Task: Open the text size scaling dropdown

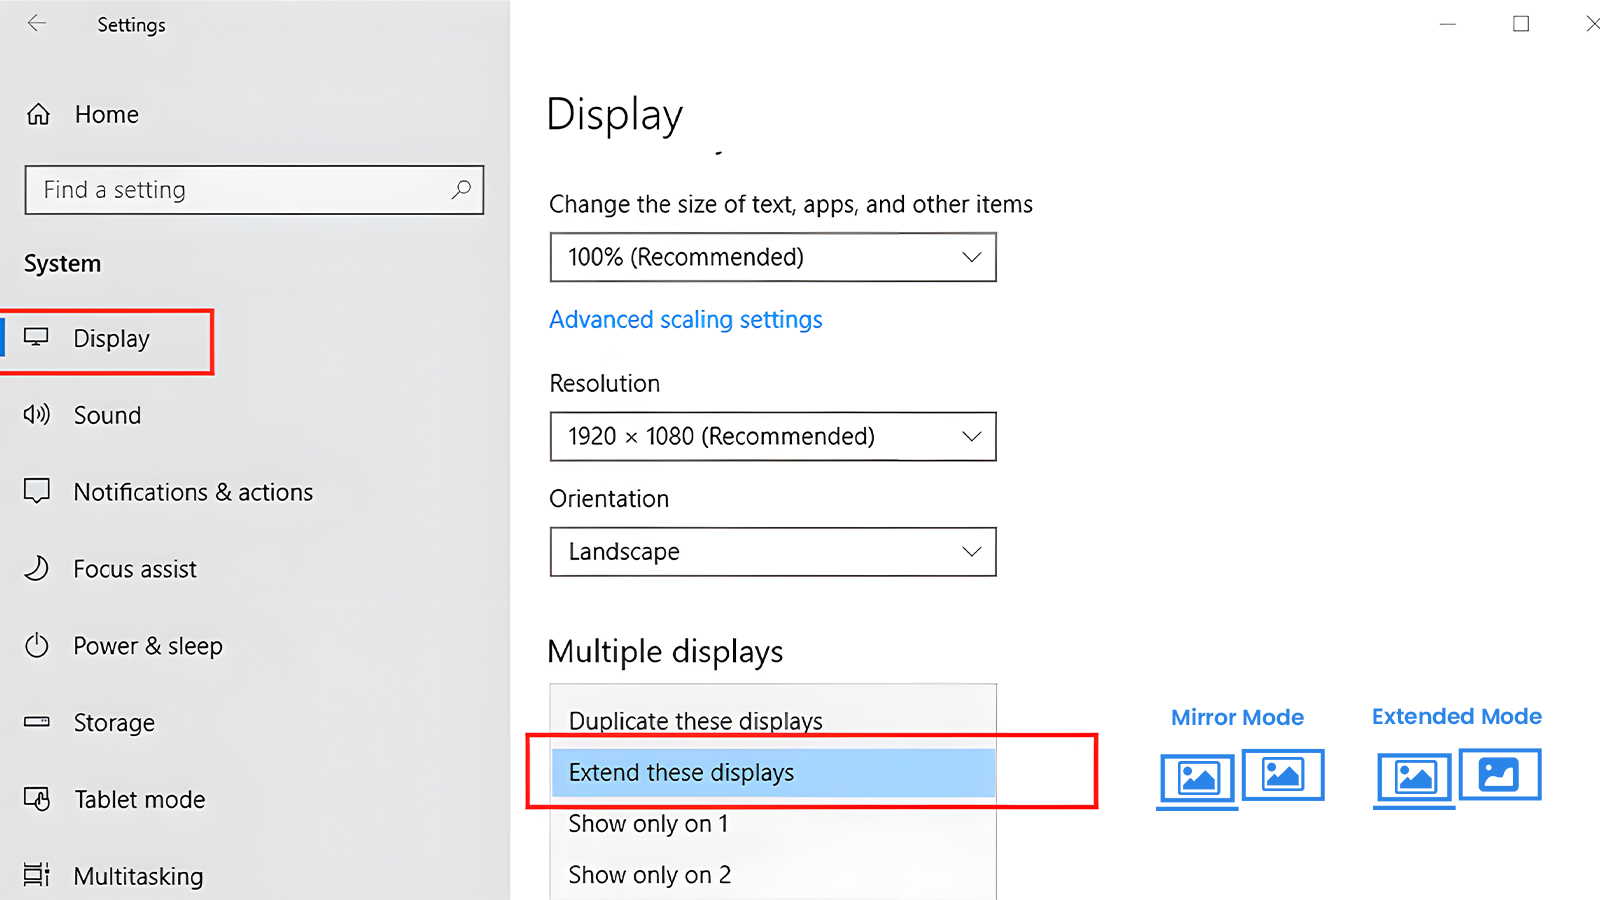Action: (772, 257)
